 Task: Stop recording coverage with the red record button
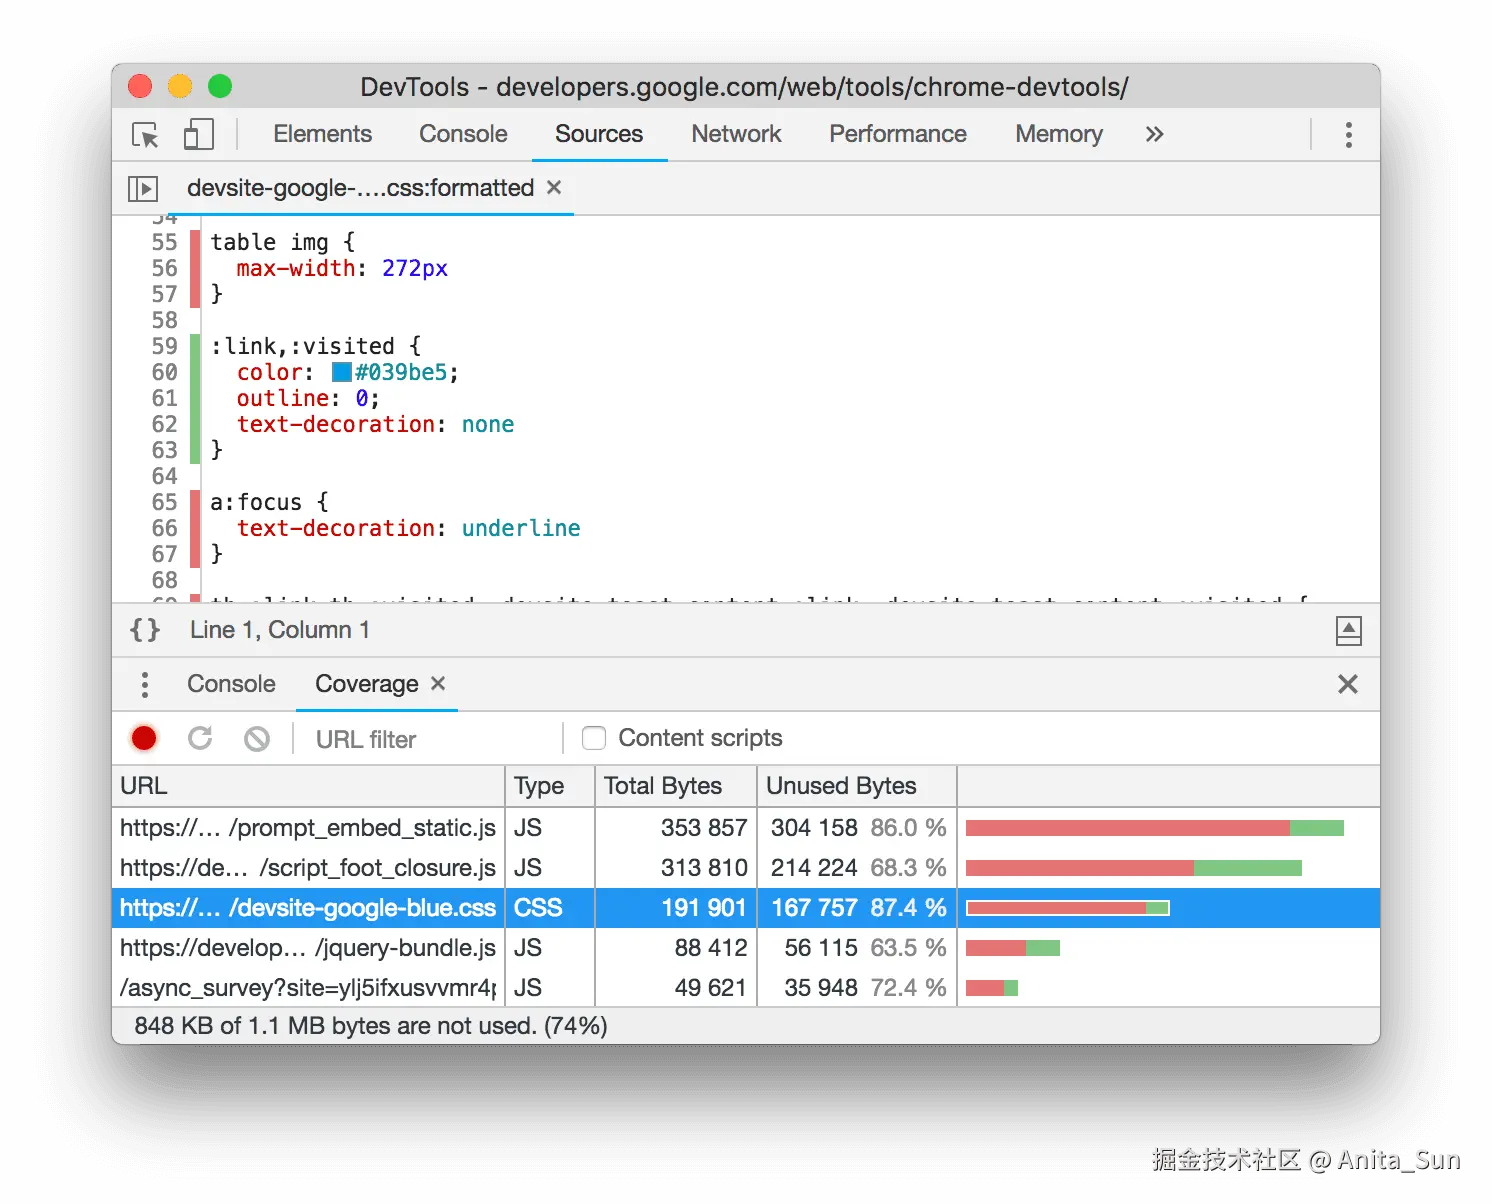[143, 738]
